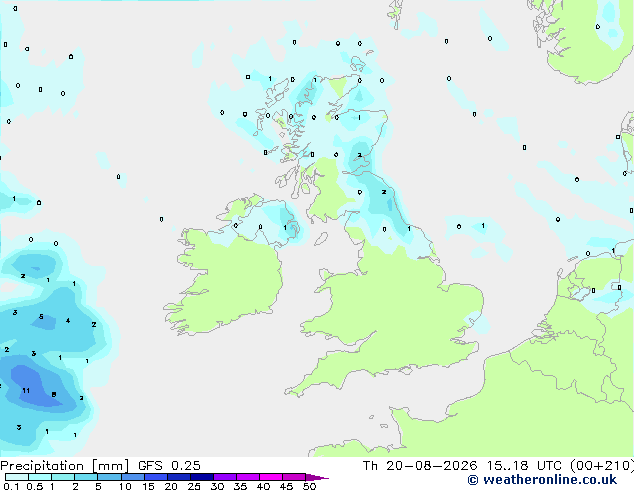Click the "Th 20-08-2026" date text
Screen dimensions: 634x490
420,466
